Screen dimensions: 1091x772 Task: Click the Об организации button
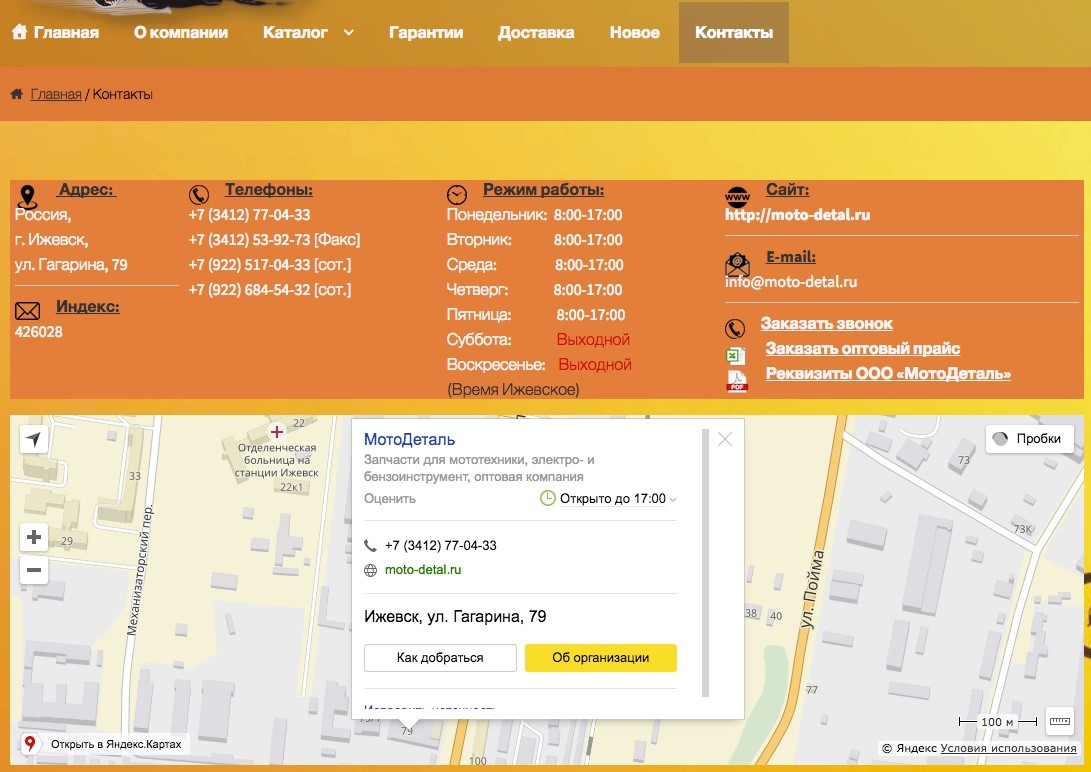pos(600,658)
